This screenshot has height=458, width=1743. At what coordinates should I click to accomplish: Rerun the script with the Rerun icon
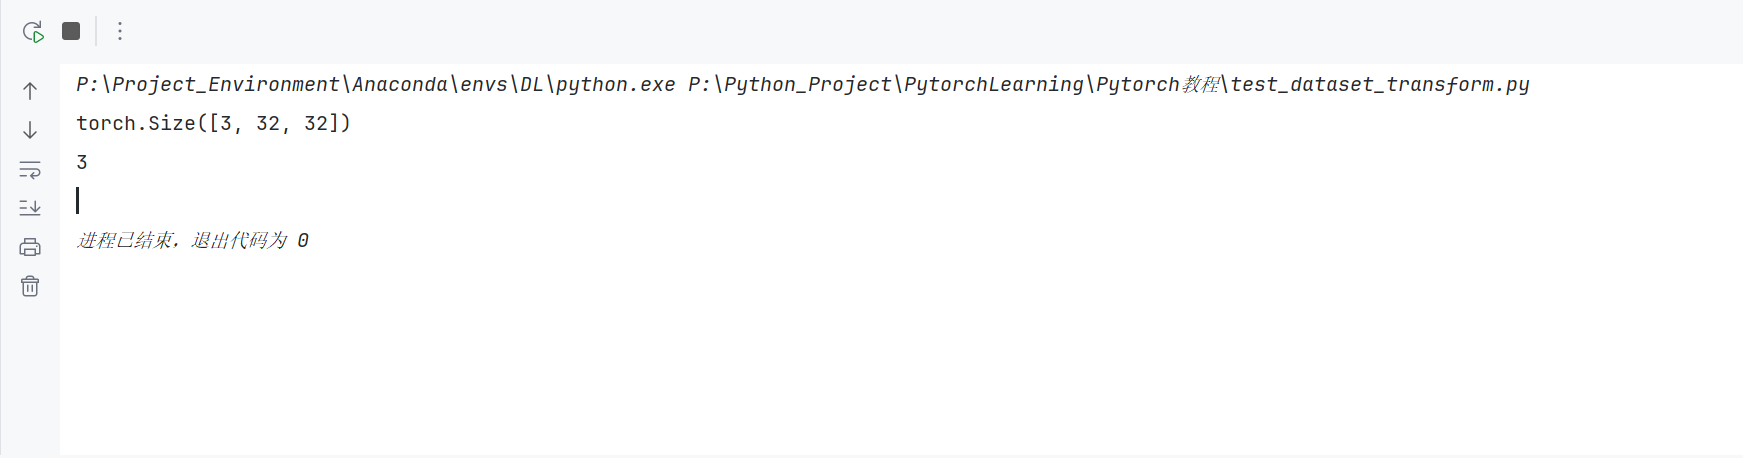tap(33, 31)
